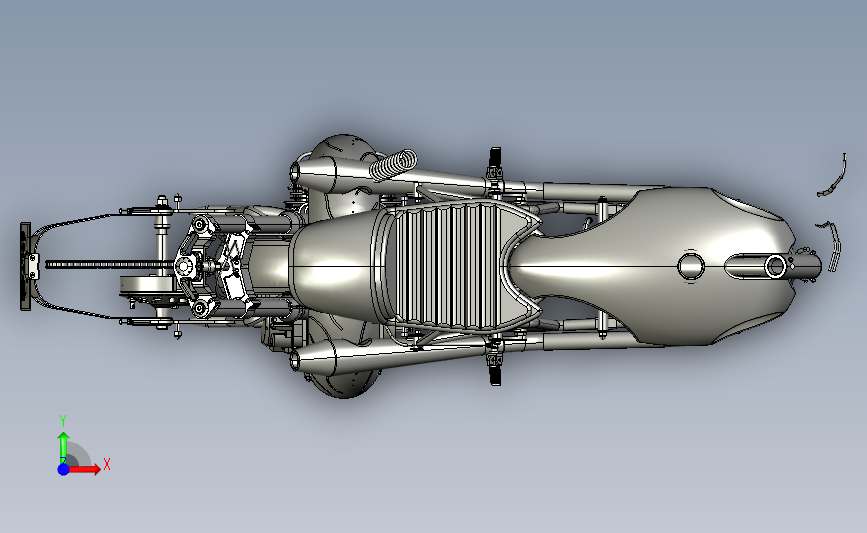This screenshot has height=533, width=867.
Task: Click the blue Z axis ball of the triad
Action: [x=63, y=469]
